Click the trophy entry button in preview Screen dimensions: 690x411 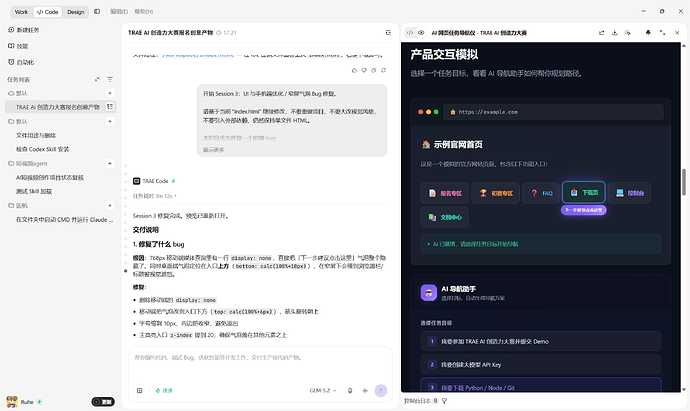point(495,193)
